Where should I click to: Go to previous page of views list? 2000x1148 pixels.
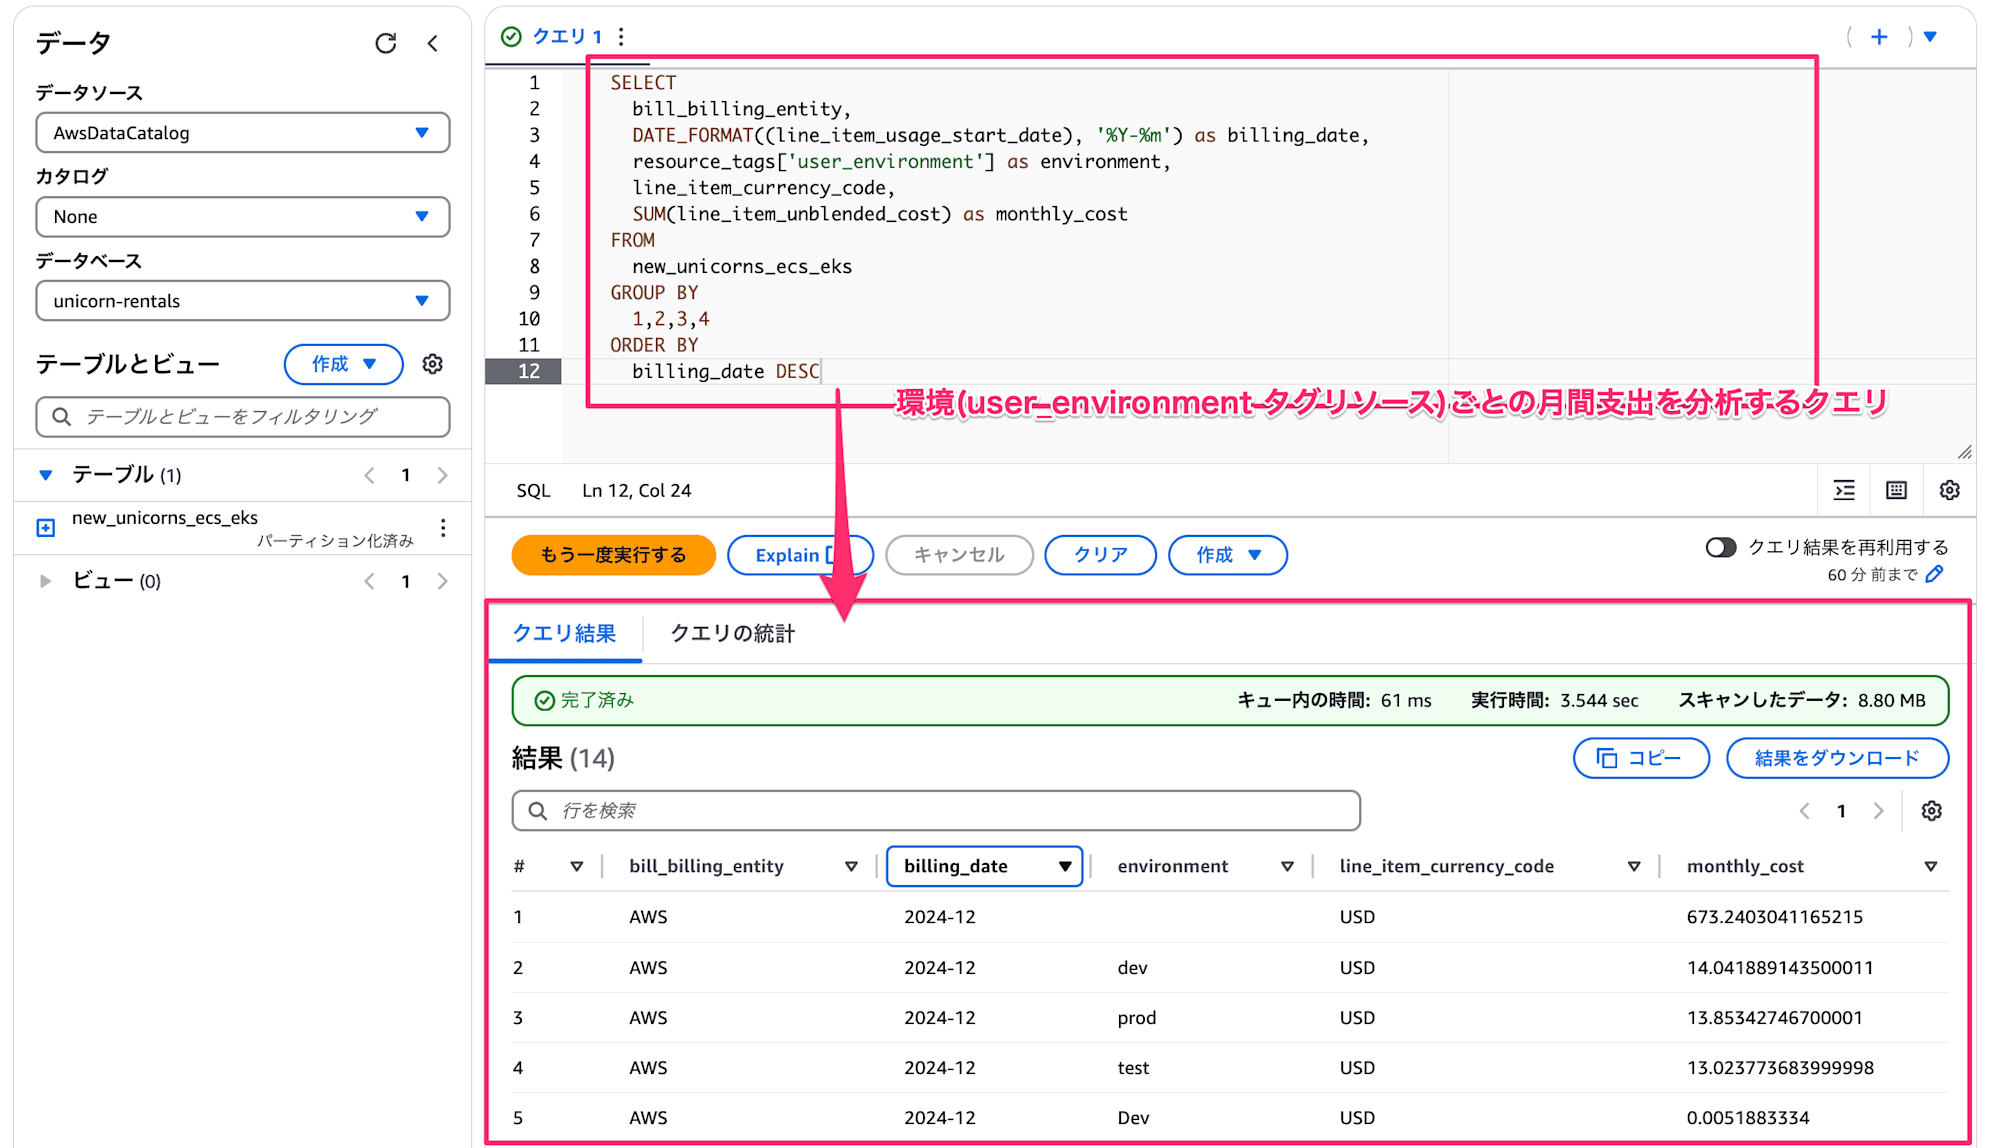[x=369, y=581]
